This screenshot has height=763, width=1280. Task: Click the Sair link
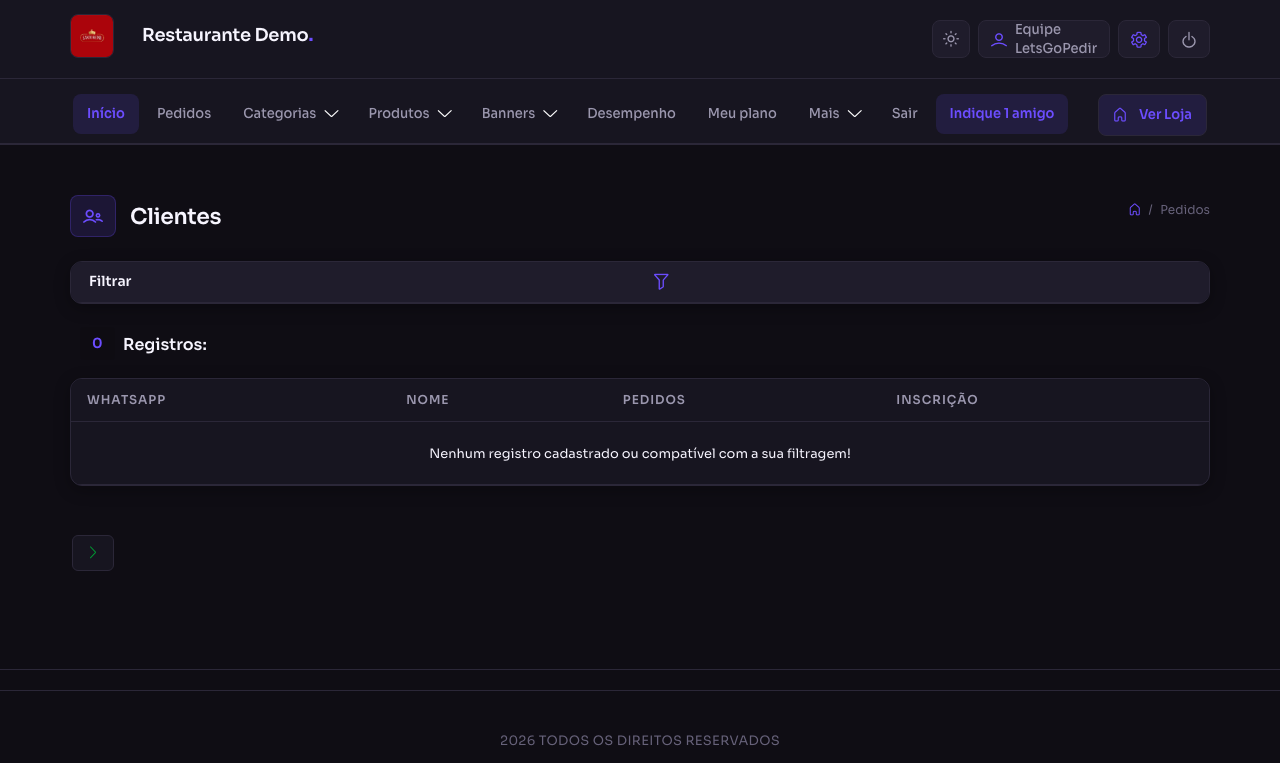[x=904, y=114]
